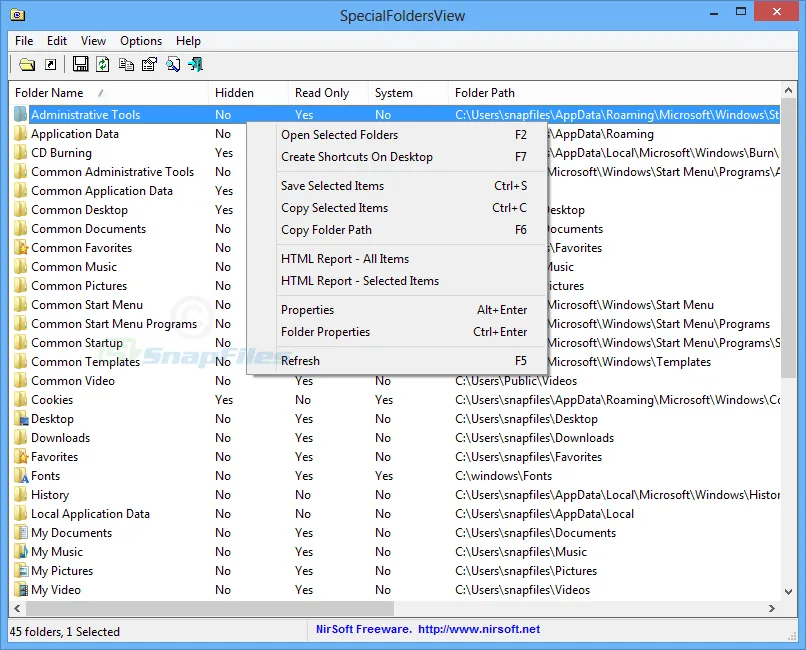
Task: Choose Save Selected Items in context menu
Action: [x=396, y=185]
